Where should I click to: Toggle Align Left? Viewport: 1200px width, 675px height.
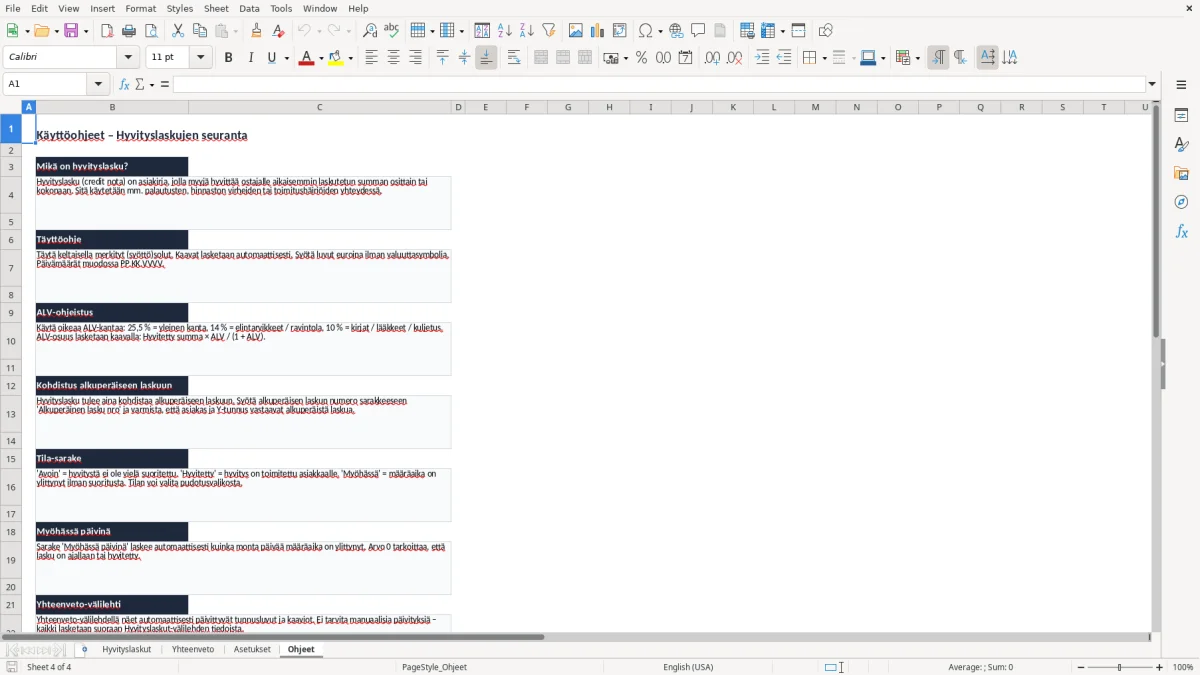(371, 58)
